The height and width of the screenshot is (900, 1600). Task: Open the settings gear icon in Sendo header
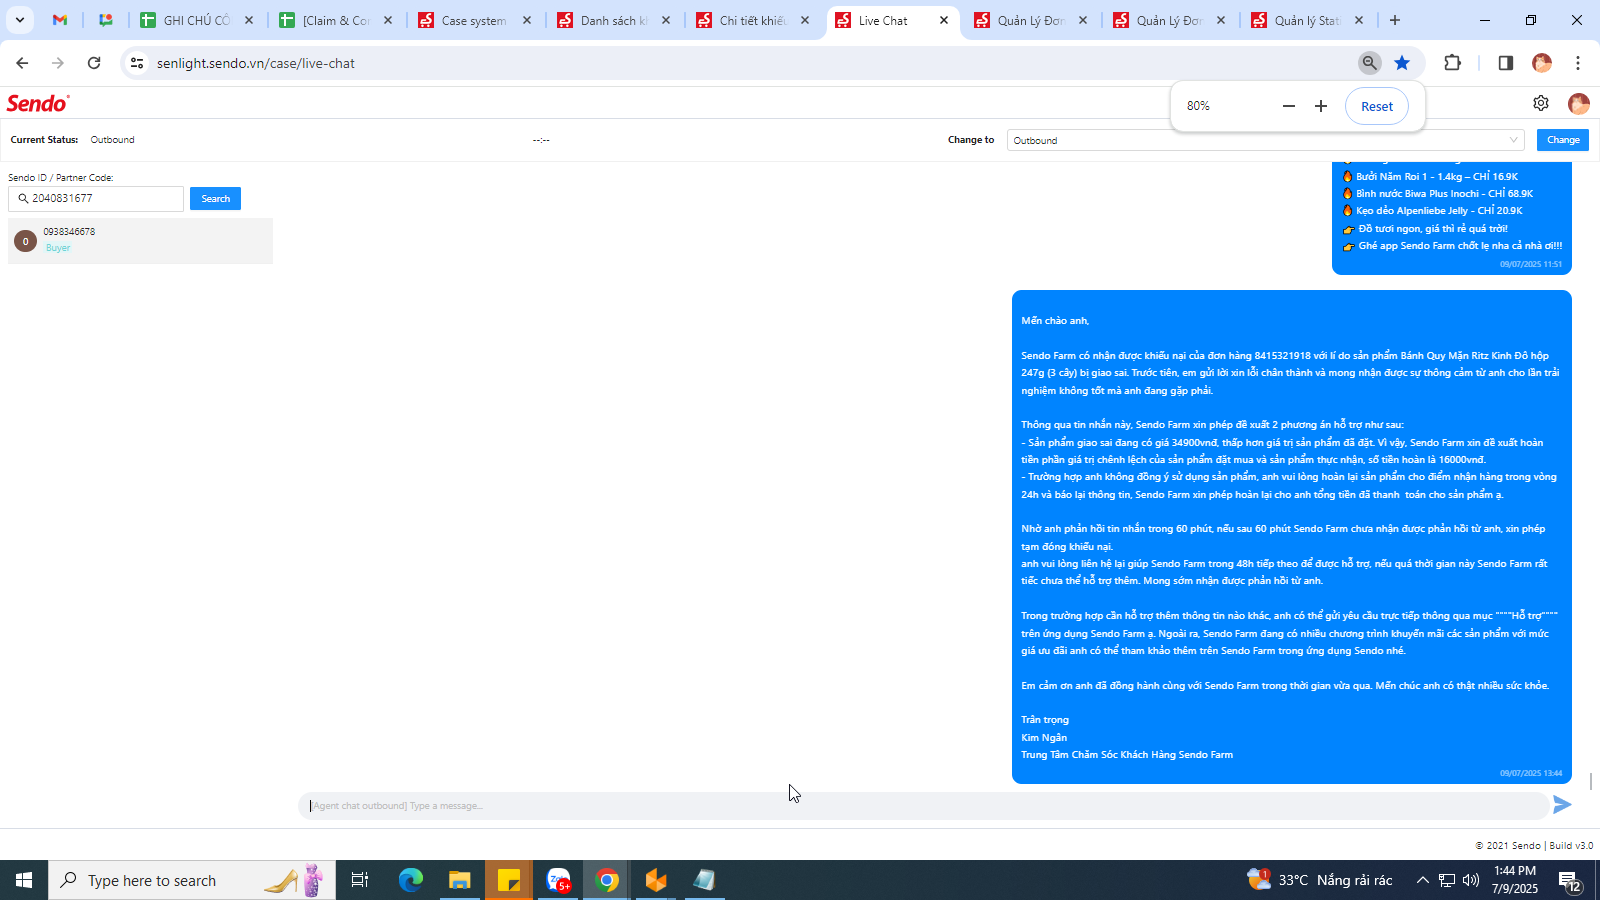pyautogui.click(x=1541, y=103)
